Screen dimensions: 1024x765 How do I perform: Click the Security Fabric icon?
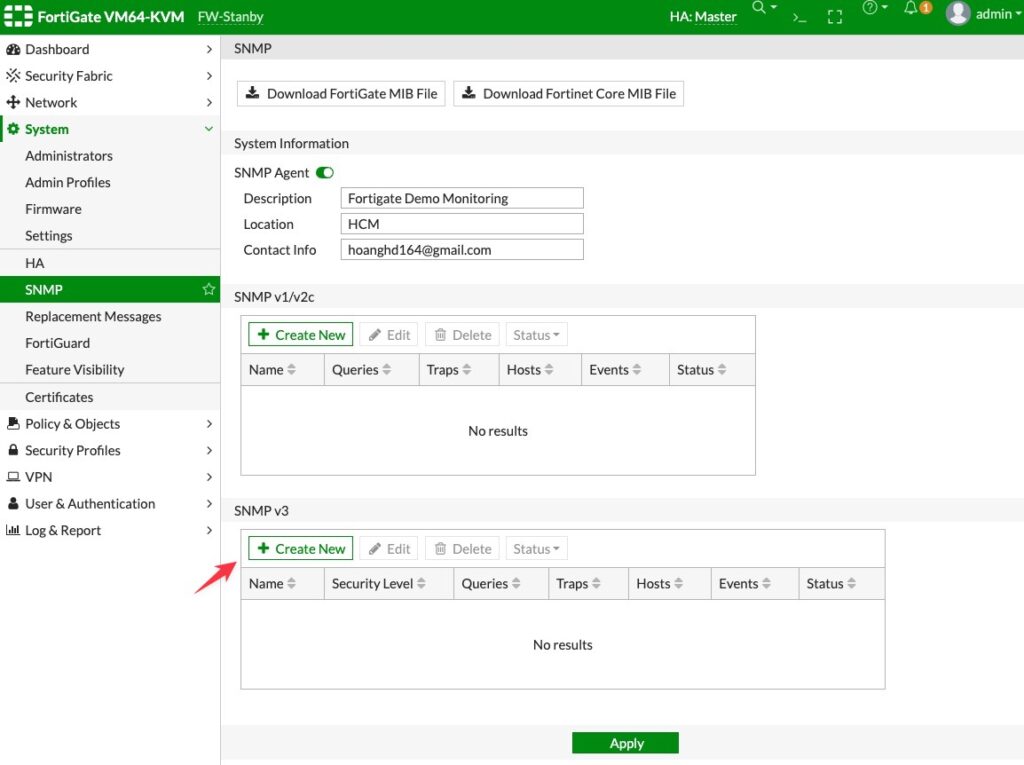[13, 76]
